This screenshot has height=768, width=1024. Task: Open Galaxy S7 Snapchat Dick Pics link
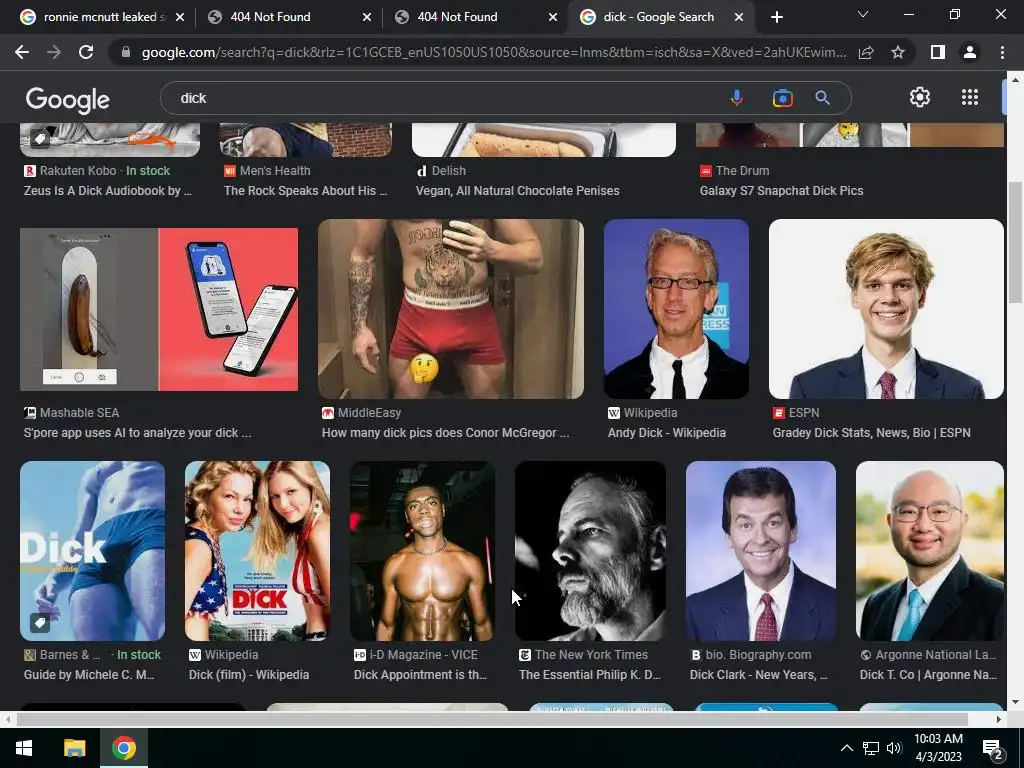click(782, 191)
